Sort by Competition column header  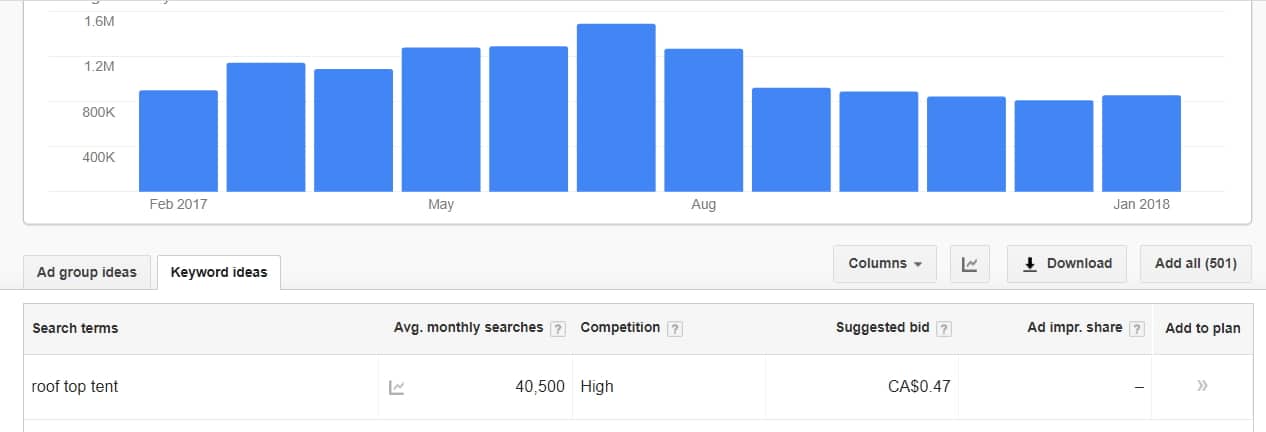coord(620,327)
